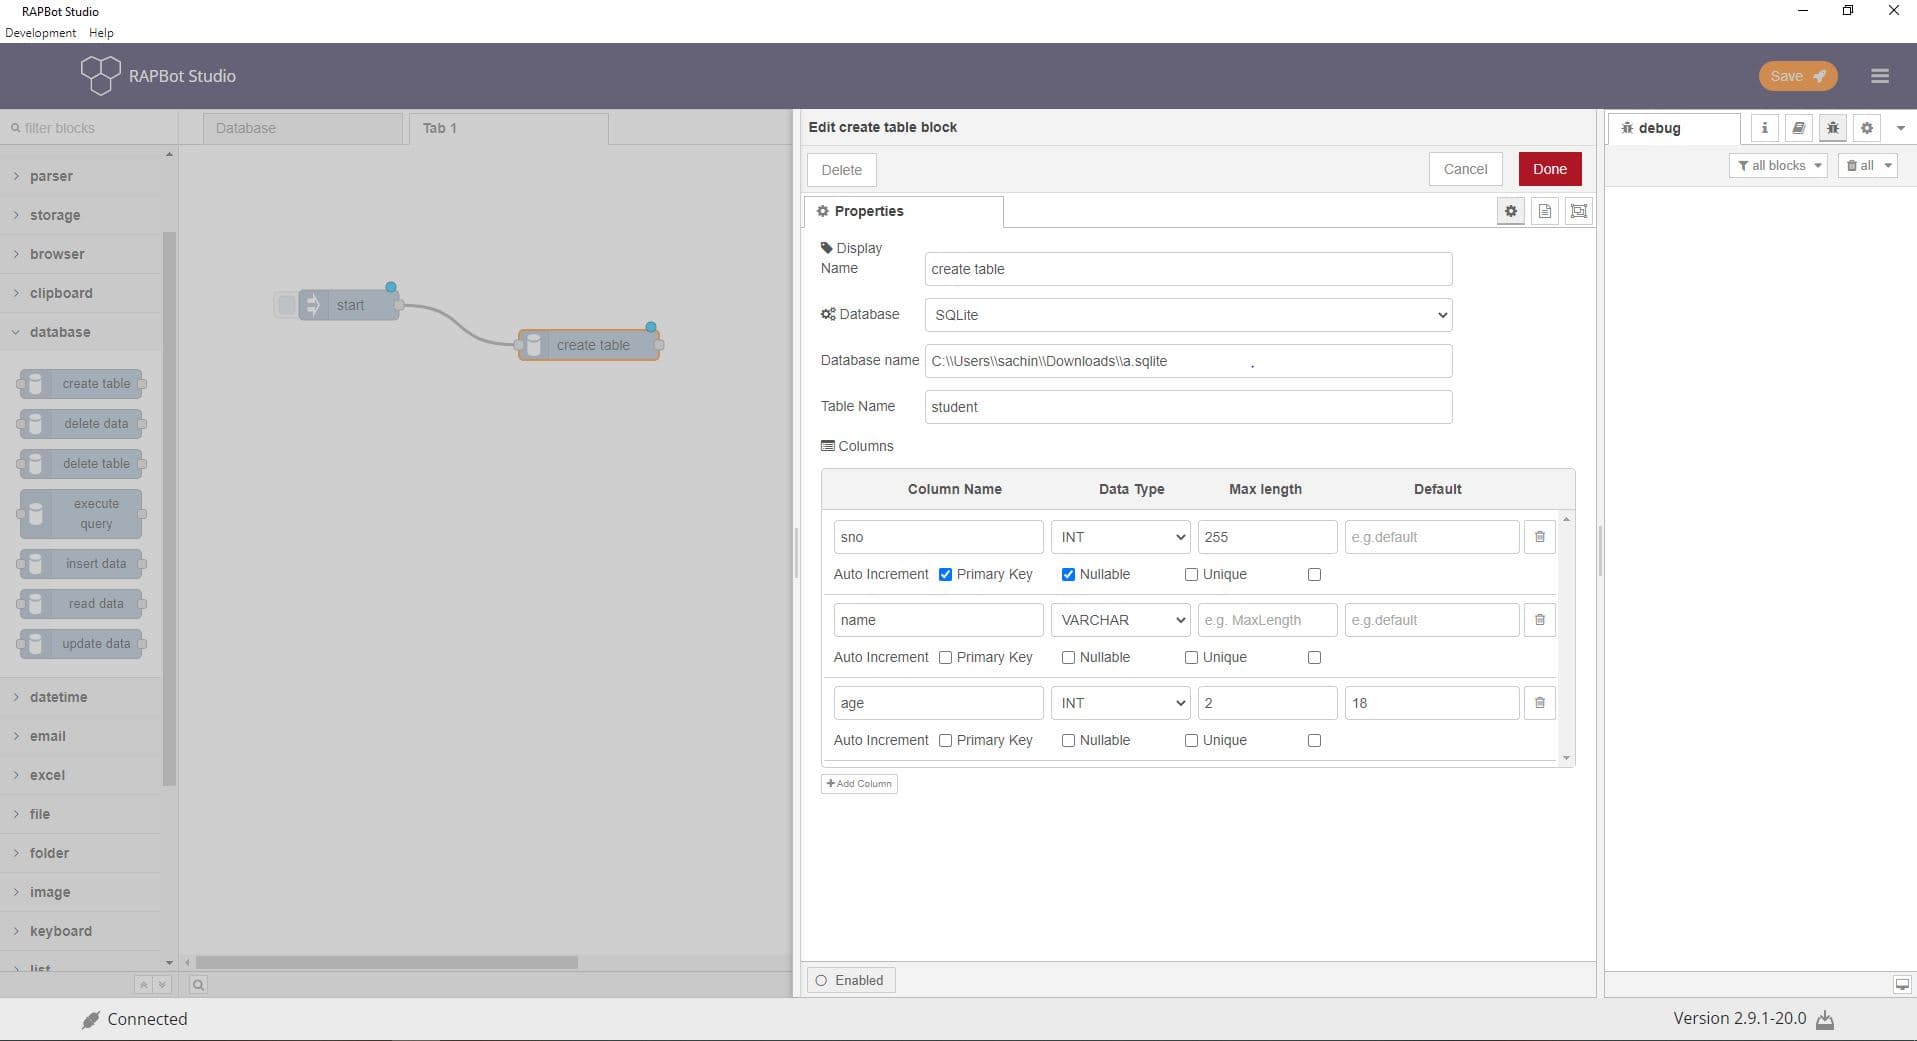Select the read data block in palette
Viewport: 1917px width, 1041px height.
[x=81, y=603]
